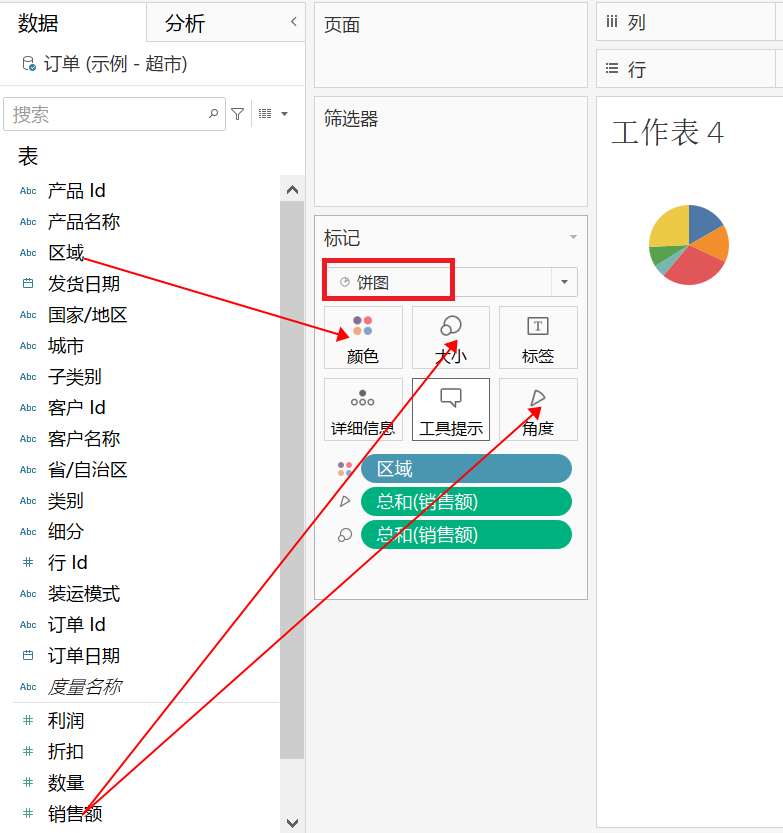
Task: Select the 客户名称 field
Action: [84, 439]
